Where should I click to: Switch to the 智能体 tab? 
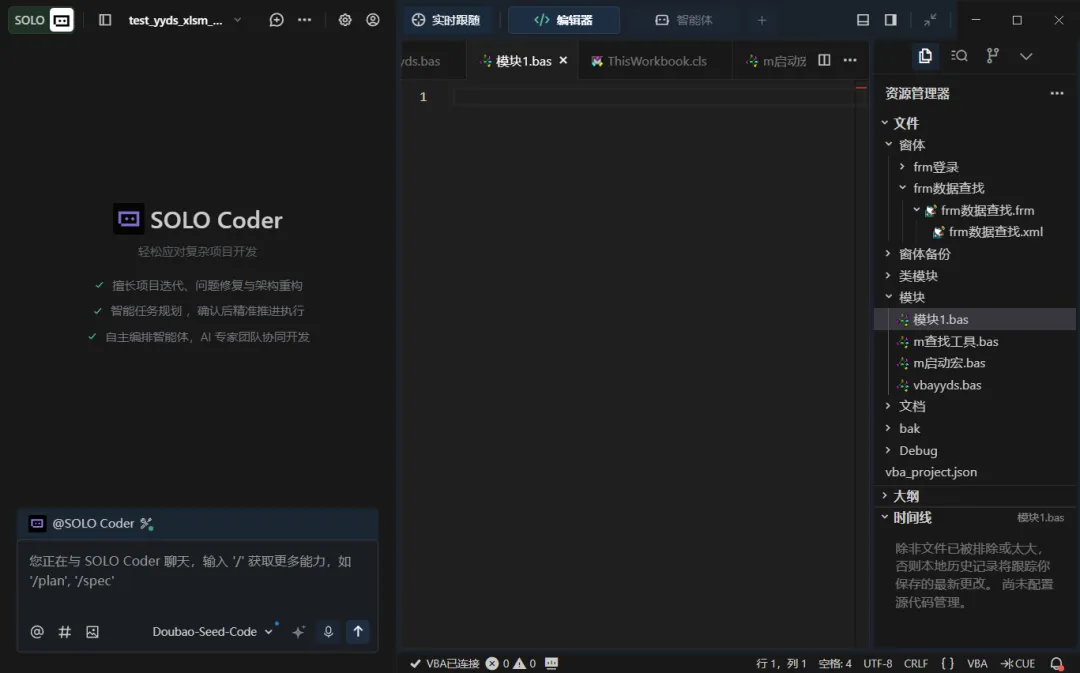pos(683,20)
